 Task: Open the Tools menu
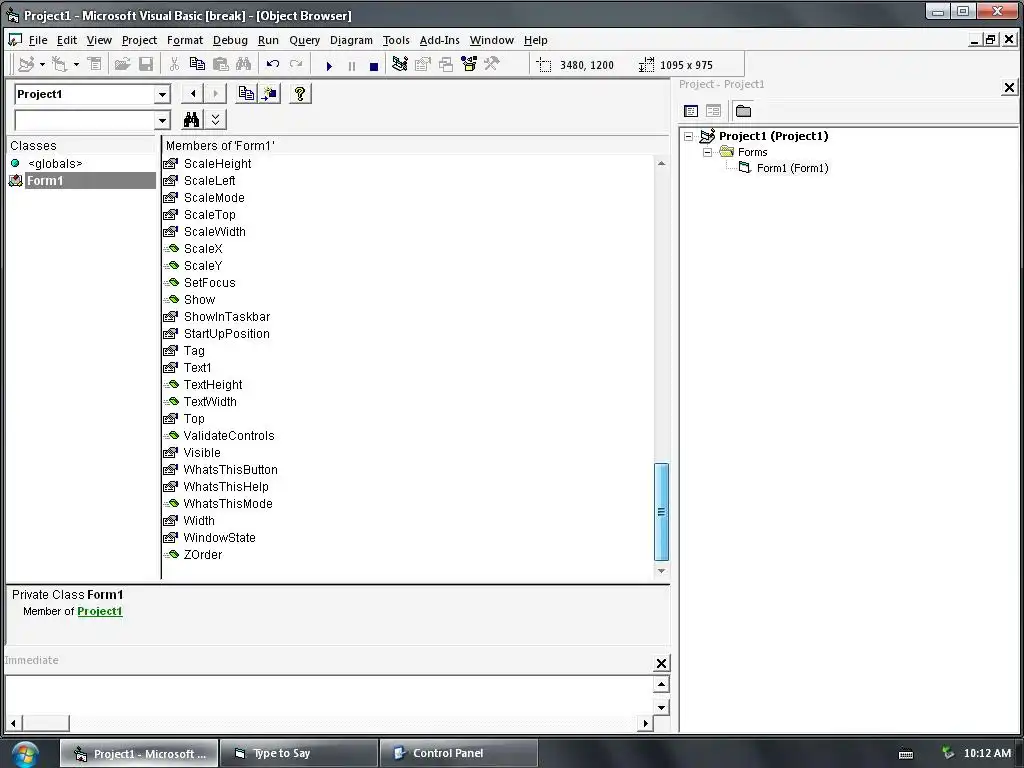pos(396,40)
